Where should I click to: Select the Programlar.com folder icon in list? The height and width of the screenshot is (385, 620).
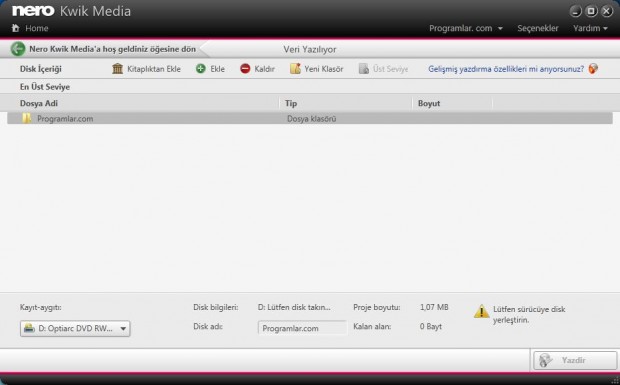tap(26, 119)
